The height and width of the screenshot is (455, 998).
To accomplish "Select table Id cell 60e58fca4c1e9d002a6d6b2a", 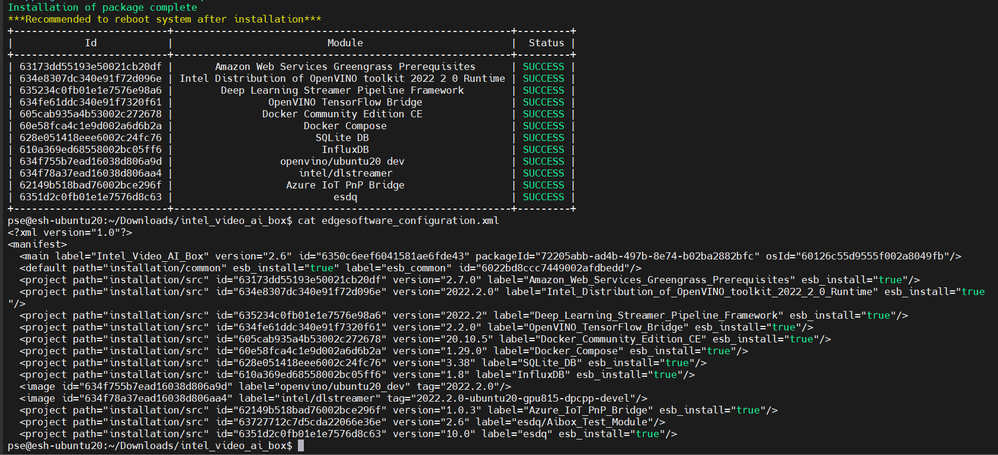I will pos(90,126).
